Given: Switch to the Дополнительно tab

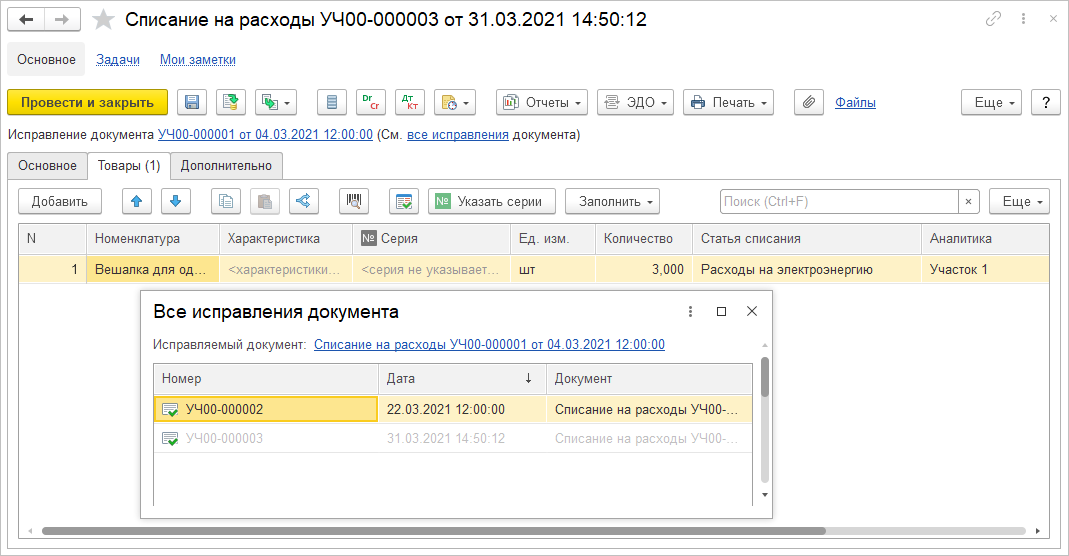Looking at the screenshot, I should 226,166.
